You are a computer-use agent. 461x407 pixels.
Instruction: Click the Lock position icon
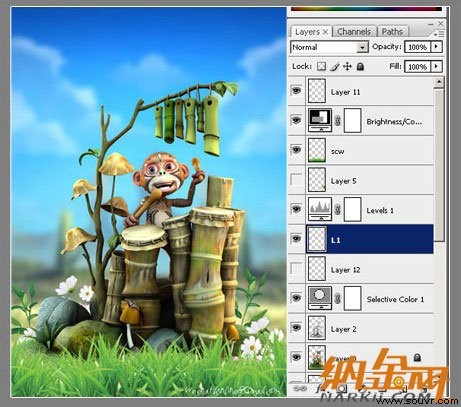tap(347, 67)
